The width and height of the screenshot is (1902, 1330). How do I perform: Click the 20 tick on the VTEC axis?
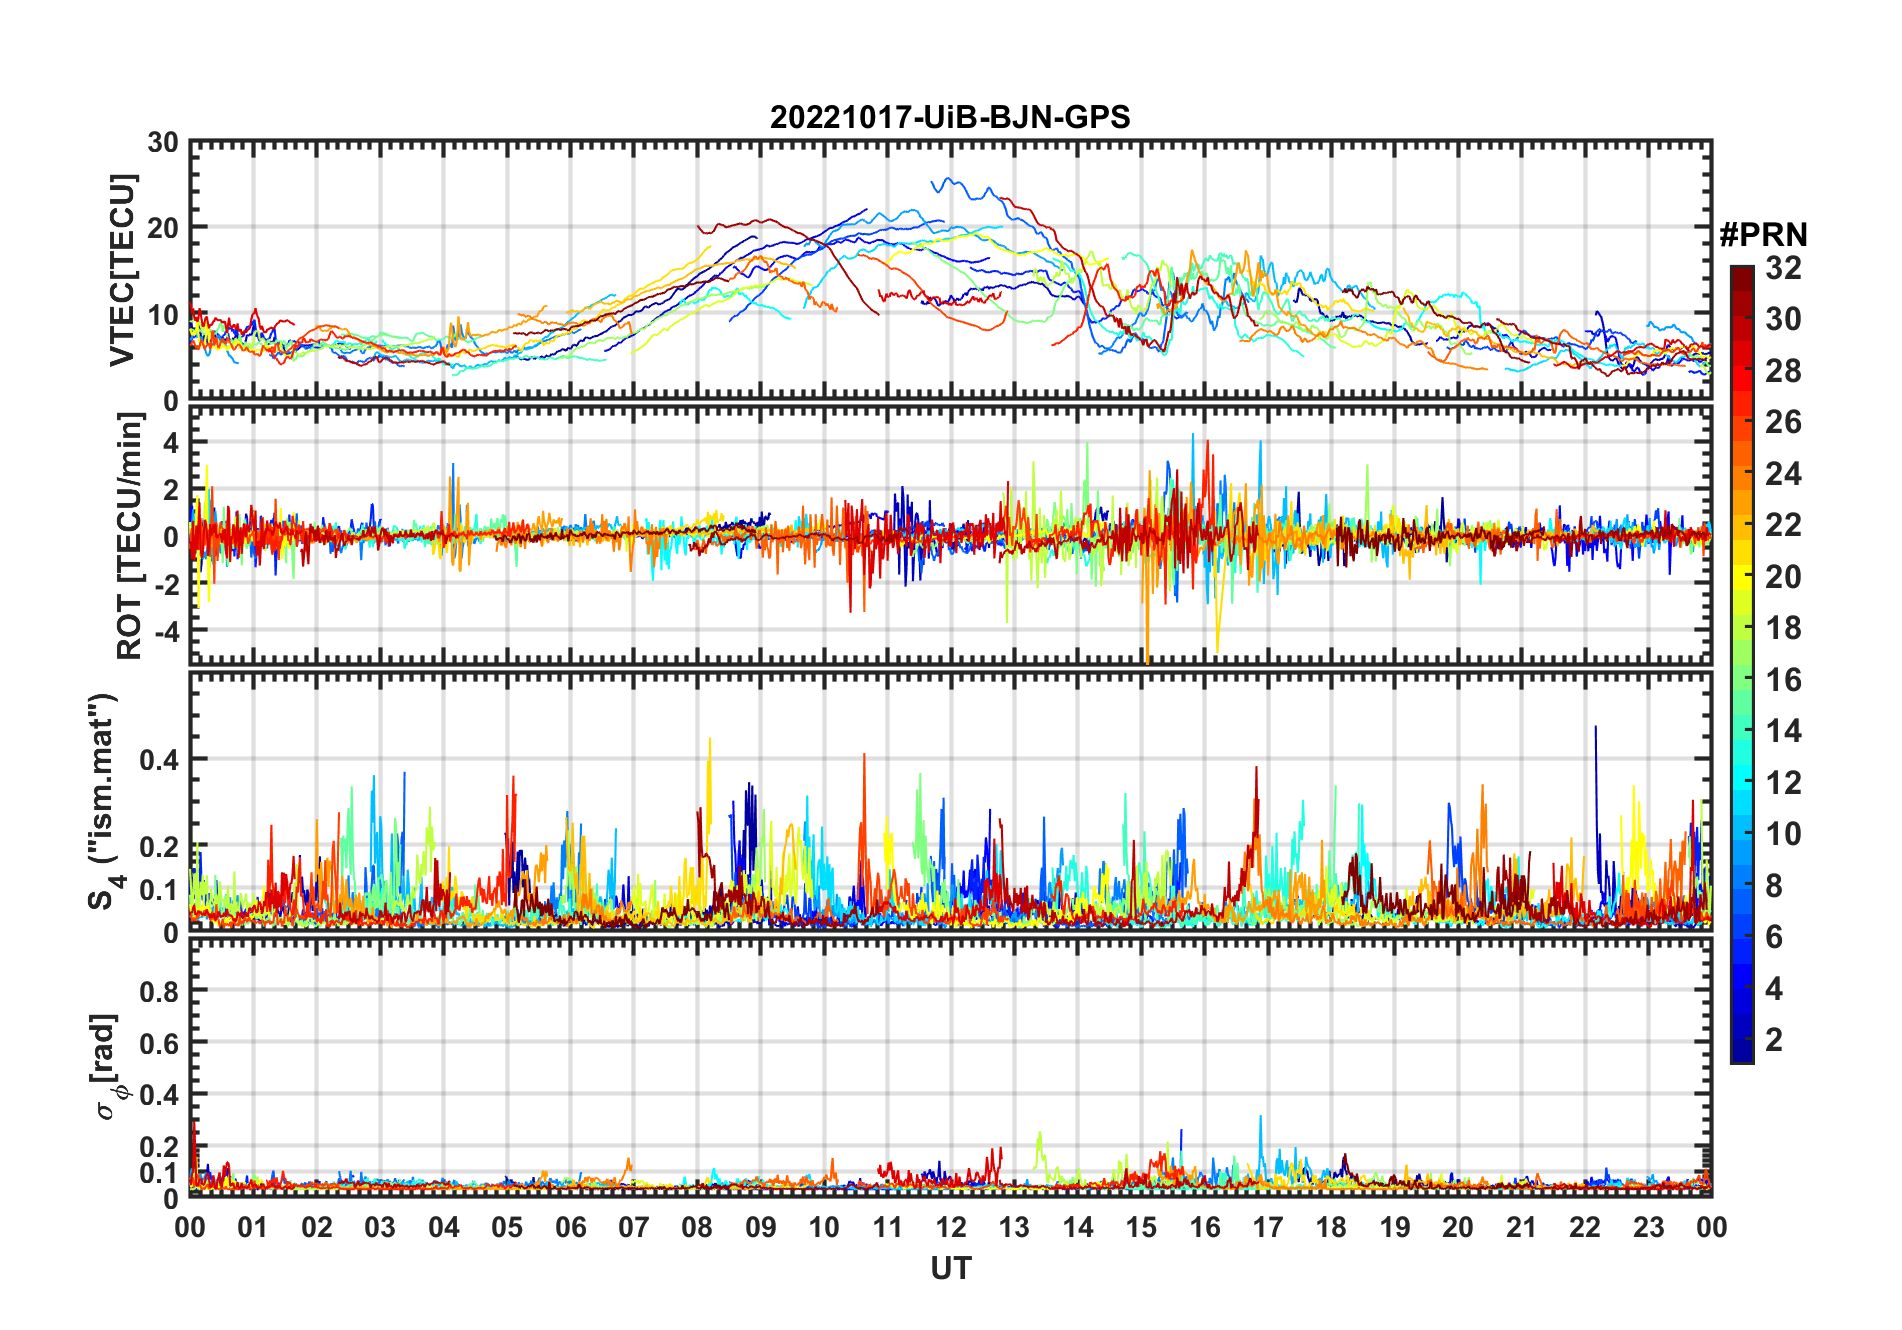coord(163,228)
